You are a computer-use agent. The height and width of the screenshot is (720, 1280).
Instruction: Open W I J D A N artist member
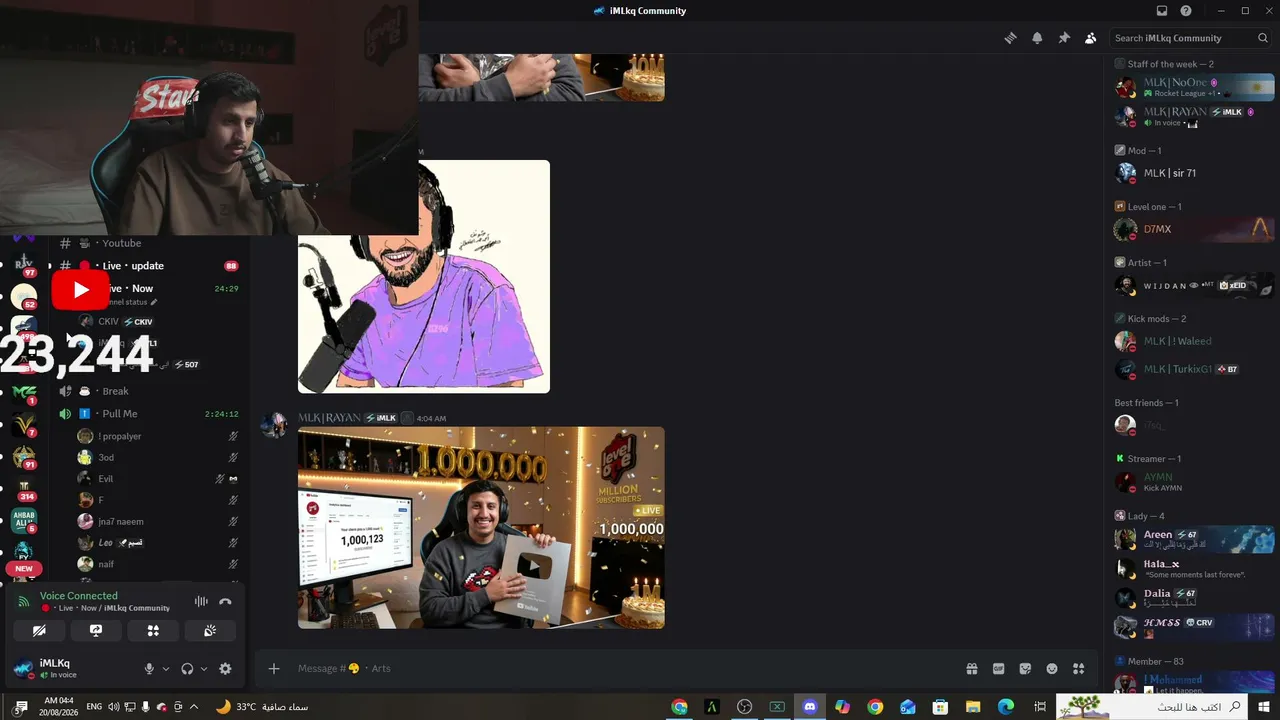tap(1194, 285)
